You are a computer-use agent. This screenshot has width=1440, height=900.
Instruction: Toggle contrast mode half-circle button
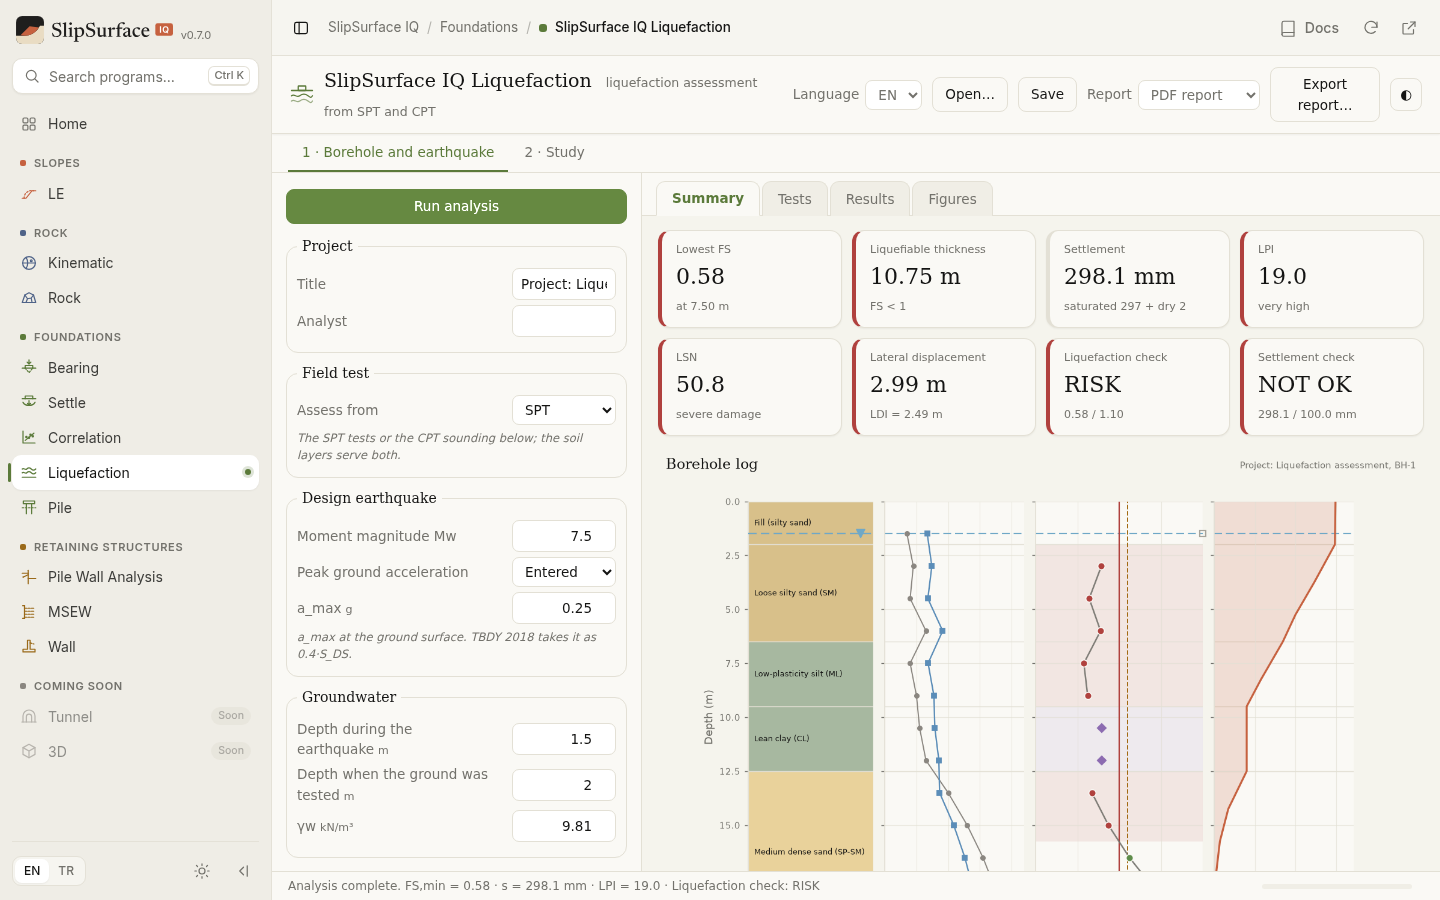[x=1406, y=95]
